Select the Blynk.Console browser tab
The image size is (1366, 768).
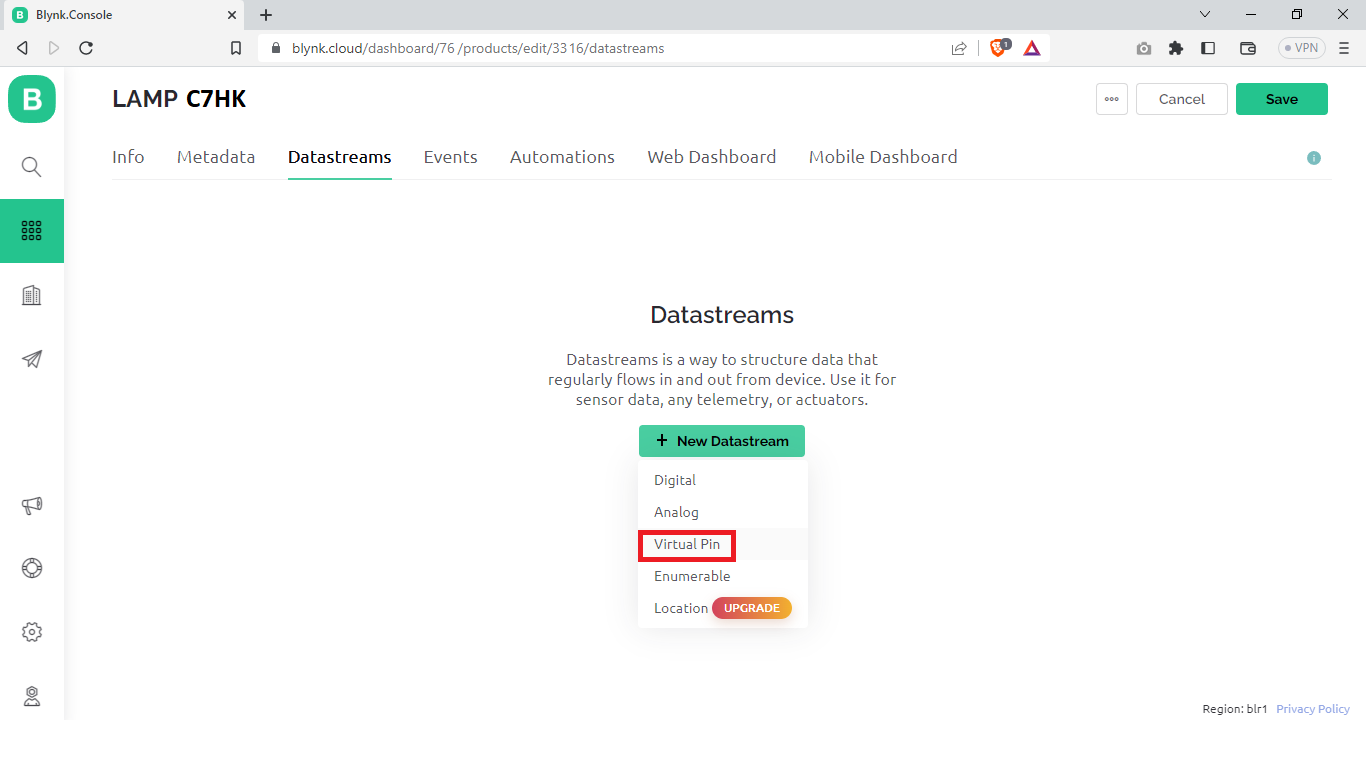tap(125, 15)
